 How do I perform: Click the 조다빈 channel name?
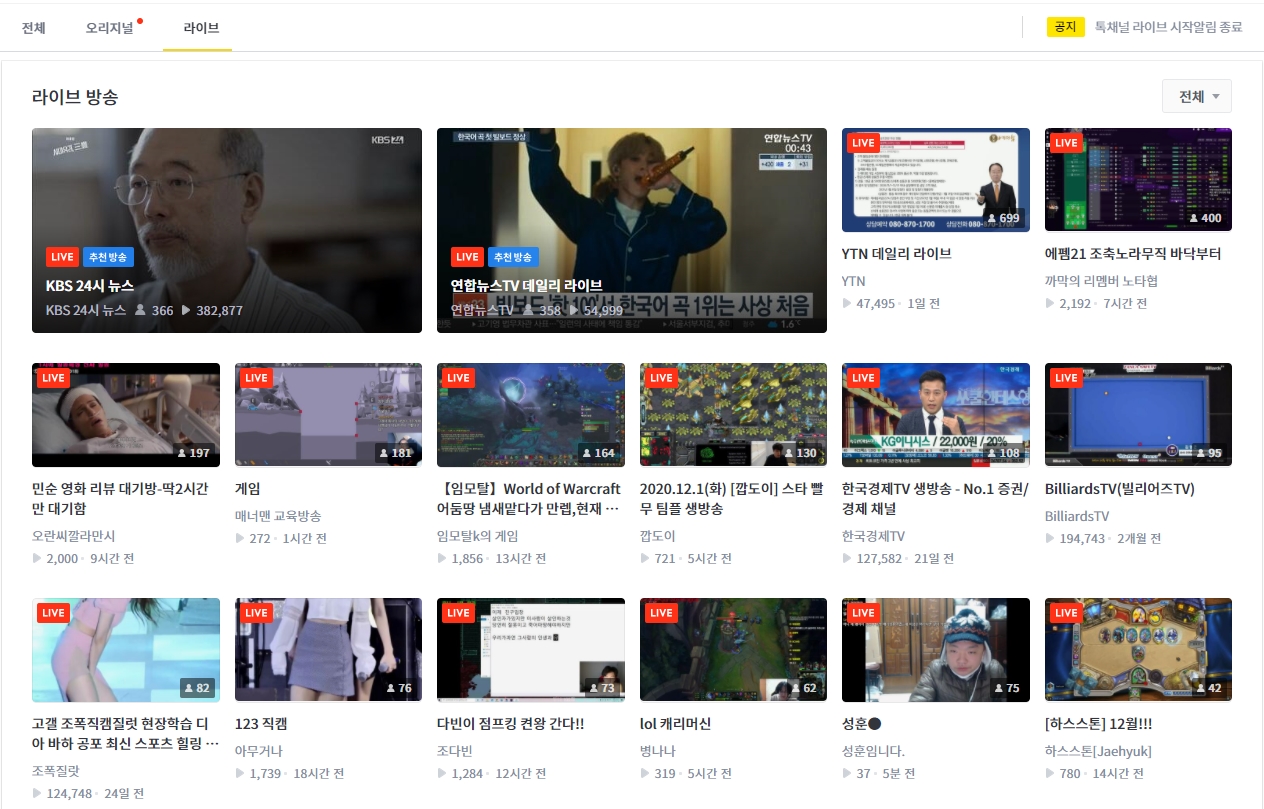(455, 751)
